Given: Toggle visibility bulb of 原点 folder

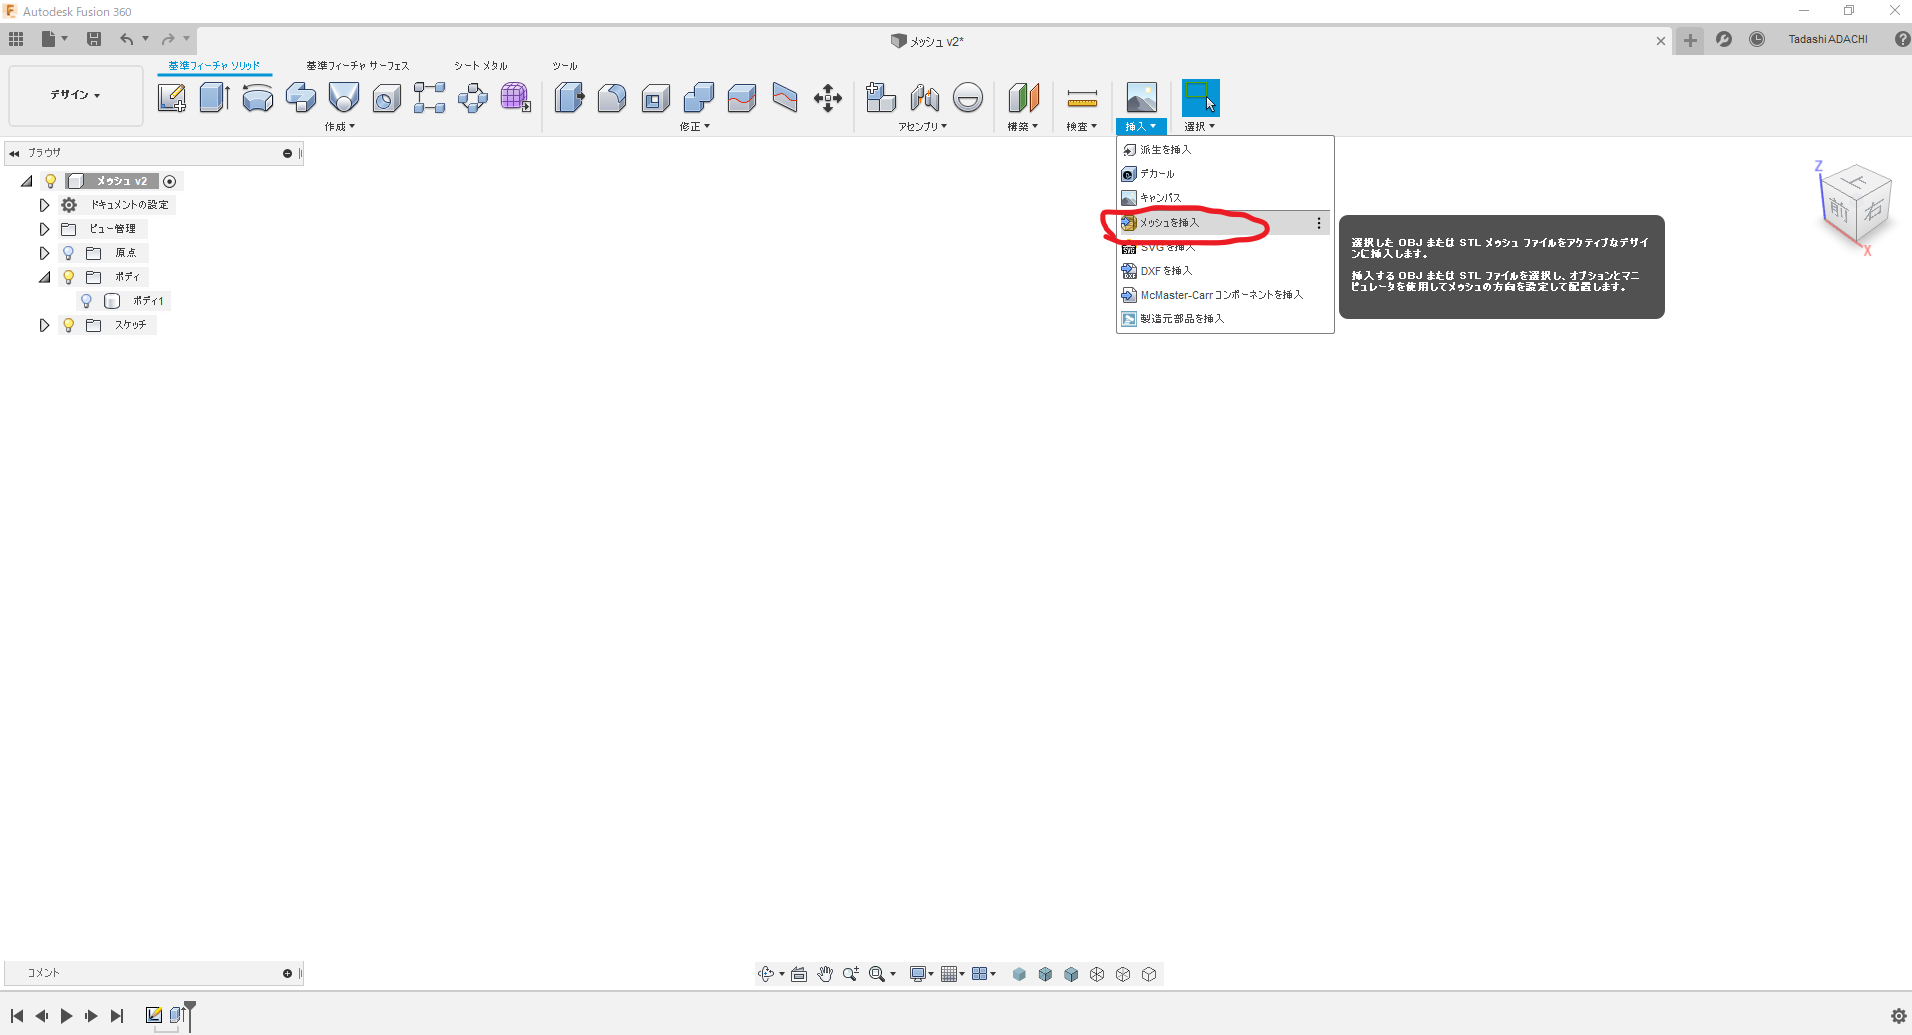Looking at the screenshot, I should (x=68, y=253).
